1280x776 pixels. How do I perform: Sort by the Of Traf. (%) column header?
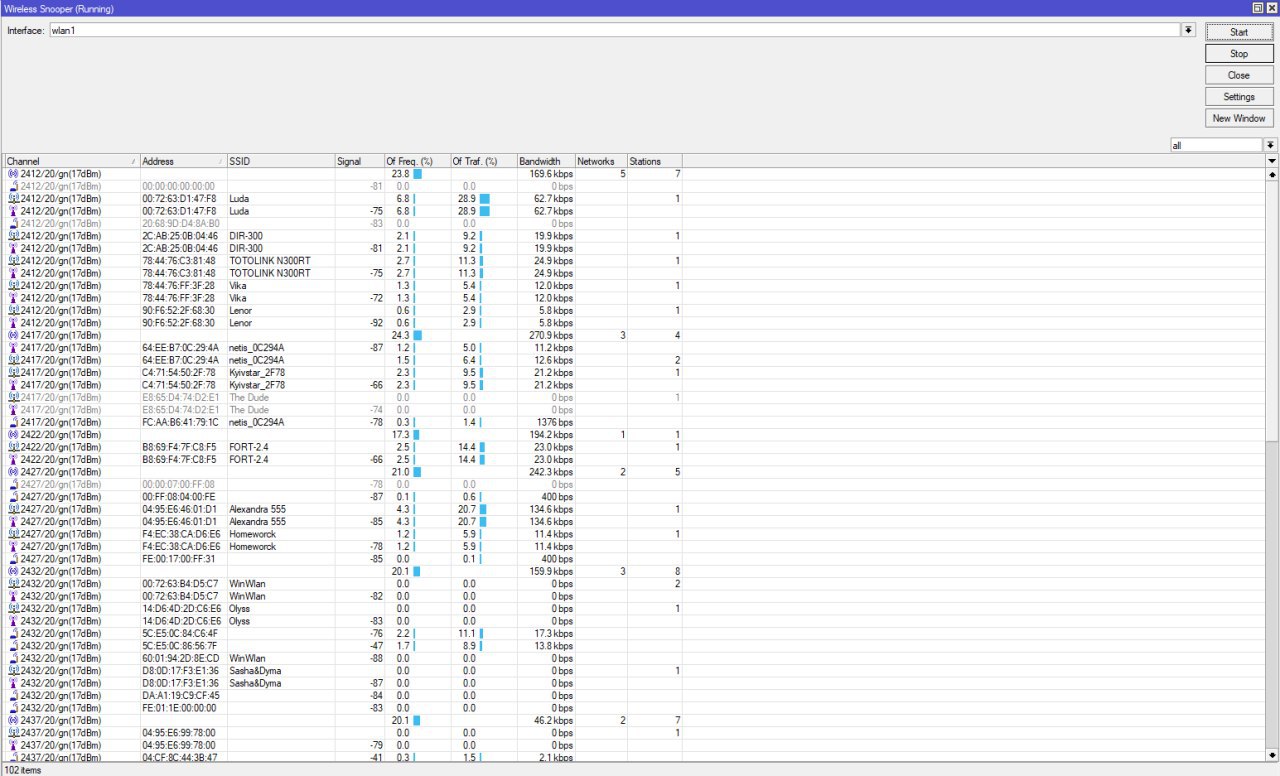(x=483, y=161)
